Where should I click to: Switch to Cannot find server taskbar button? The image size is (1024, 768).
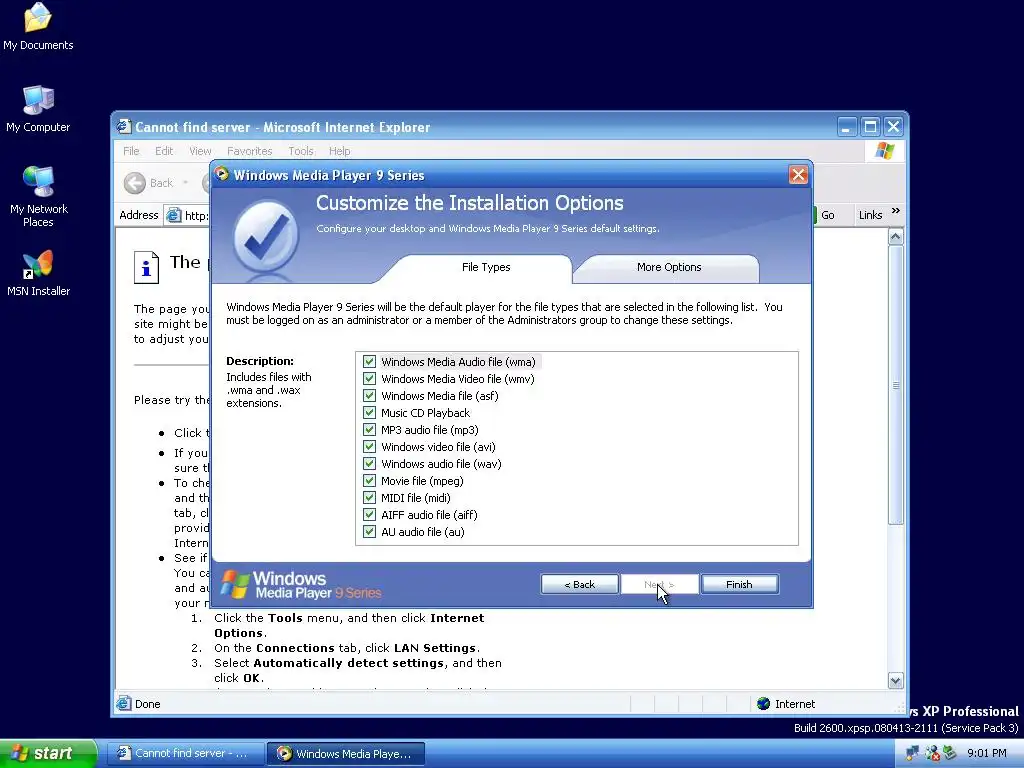185,753
